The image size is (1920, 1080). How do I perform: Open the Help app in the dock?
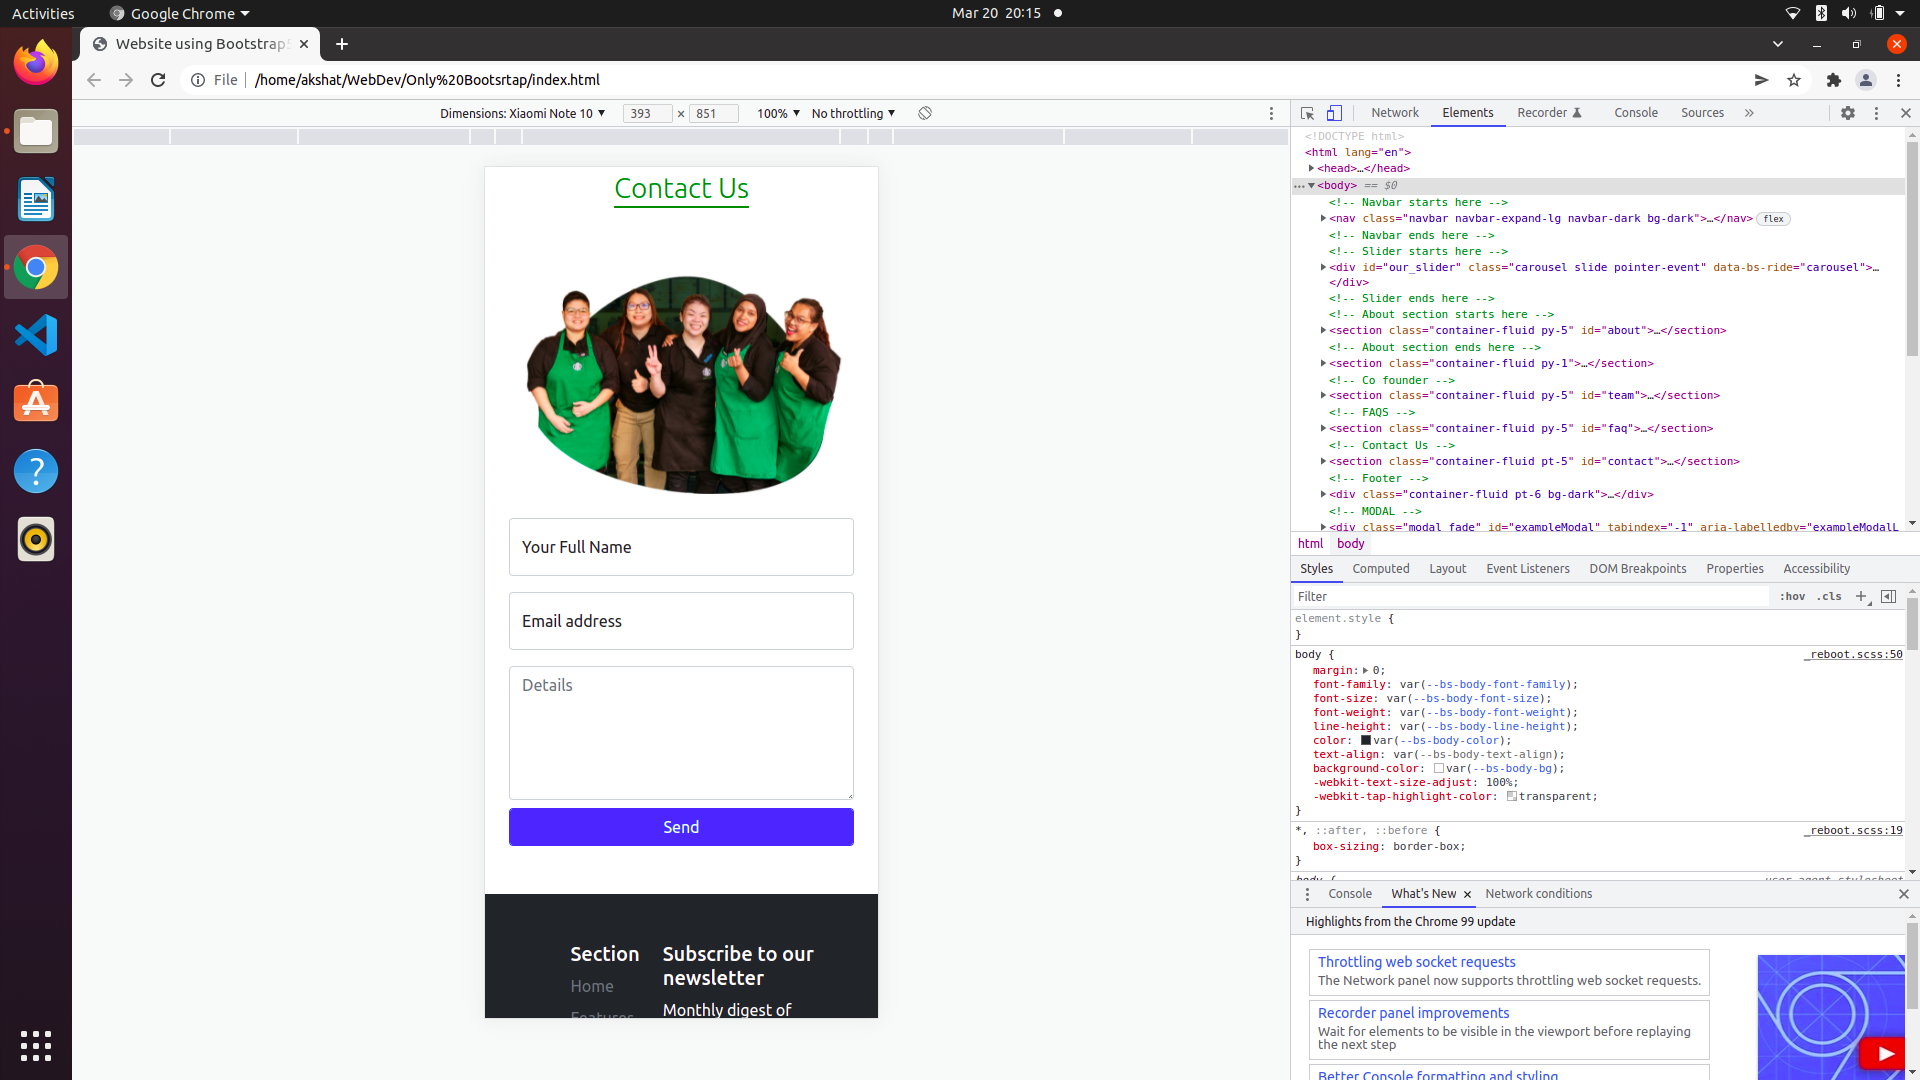(36, 471)
